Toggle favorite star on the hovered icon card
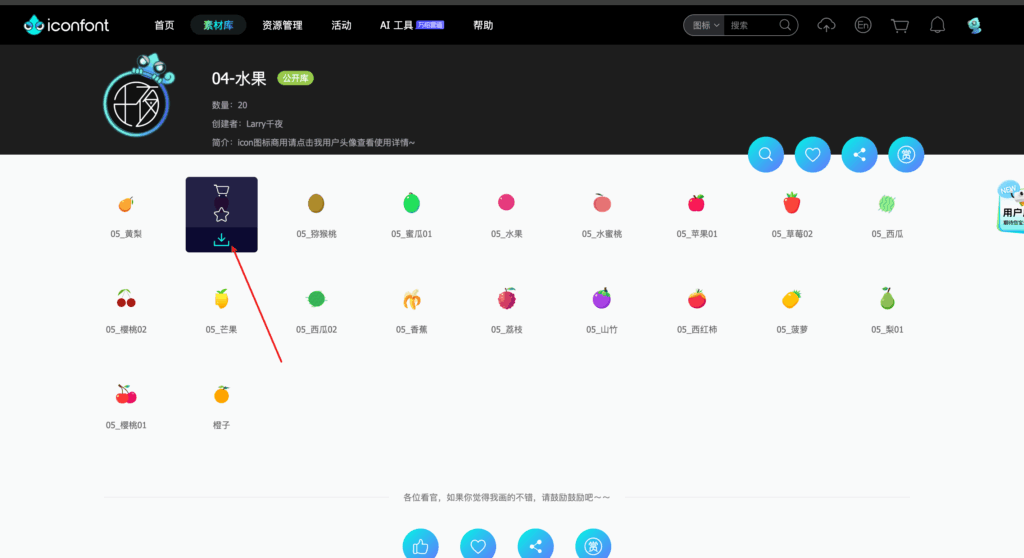This screenshot has height=558, width=1024. tap(221, 214)
